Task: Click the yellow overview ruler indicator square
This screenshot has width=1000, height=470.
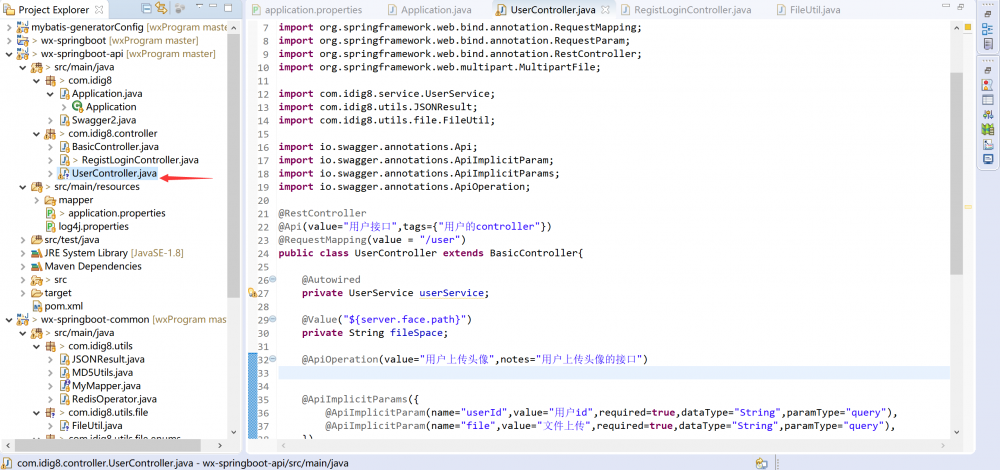Action: [x=967, y=28]
